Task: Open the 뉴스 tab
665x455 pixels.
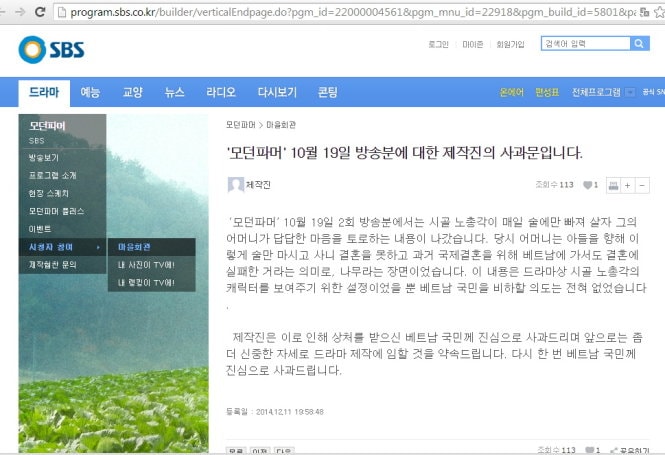Action: coord(174,92)
